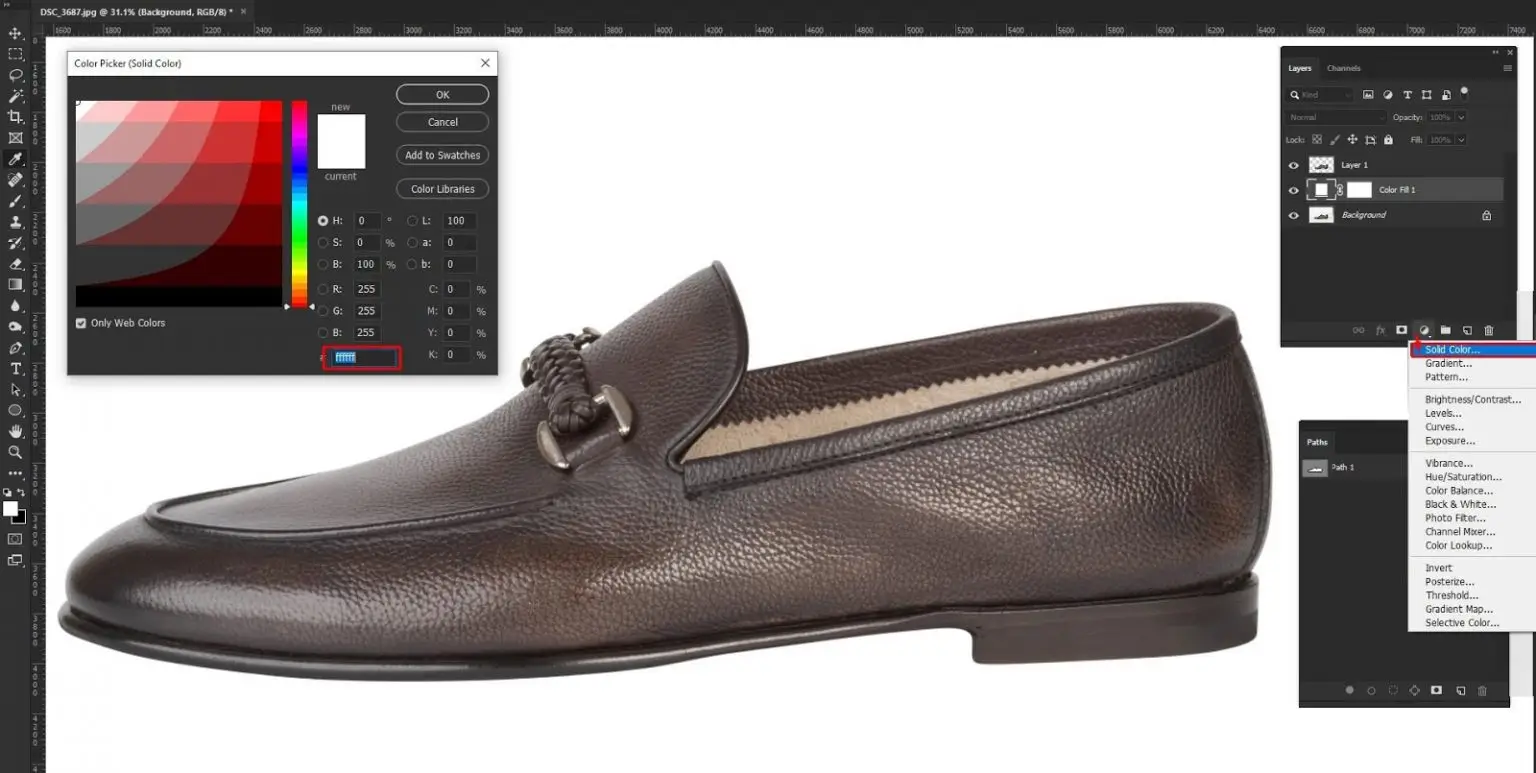
Task: Open the layer Kind filter dropdown
Action: point(1320,95)
